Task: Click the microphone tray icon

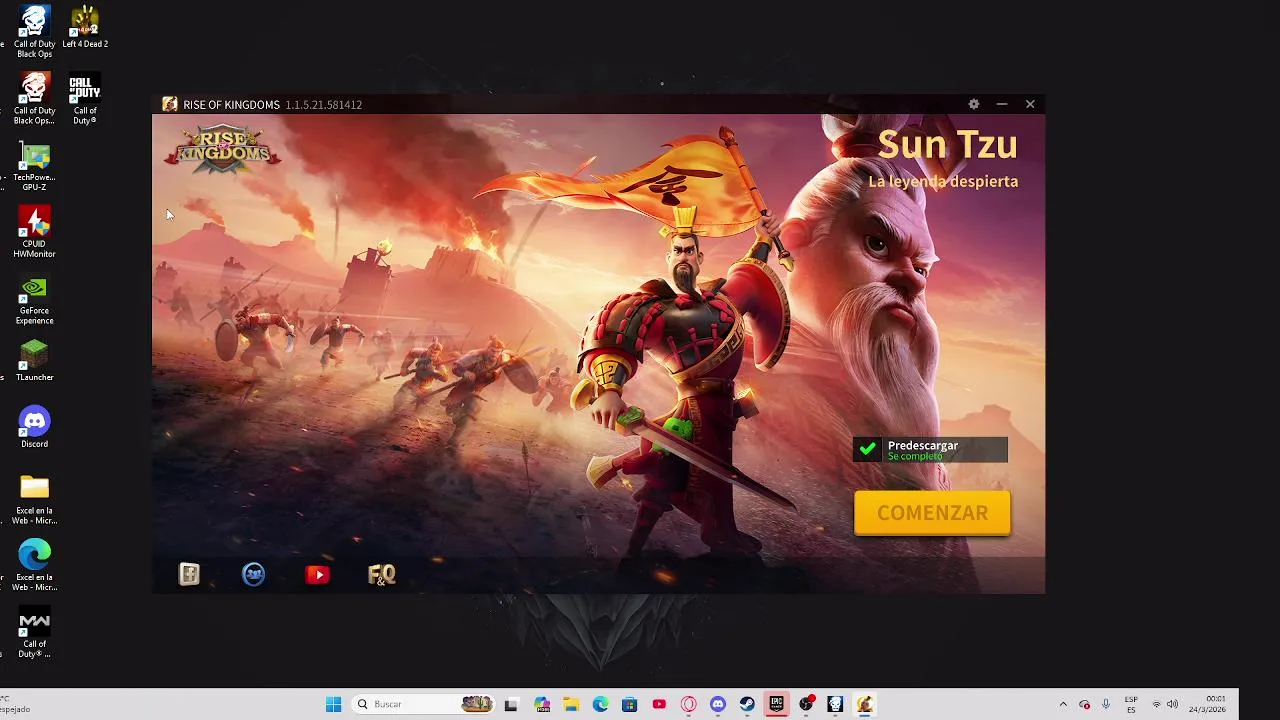Action: coord(1106,704)
